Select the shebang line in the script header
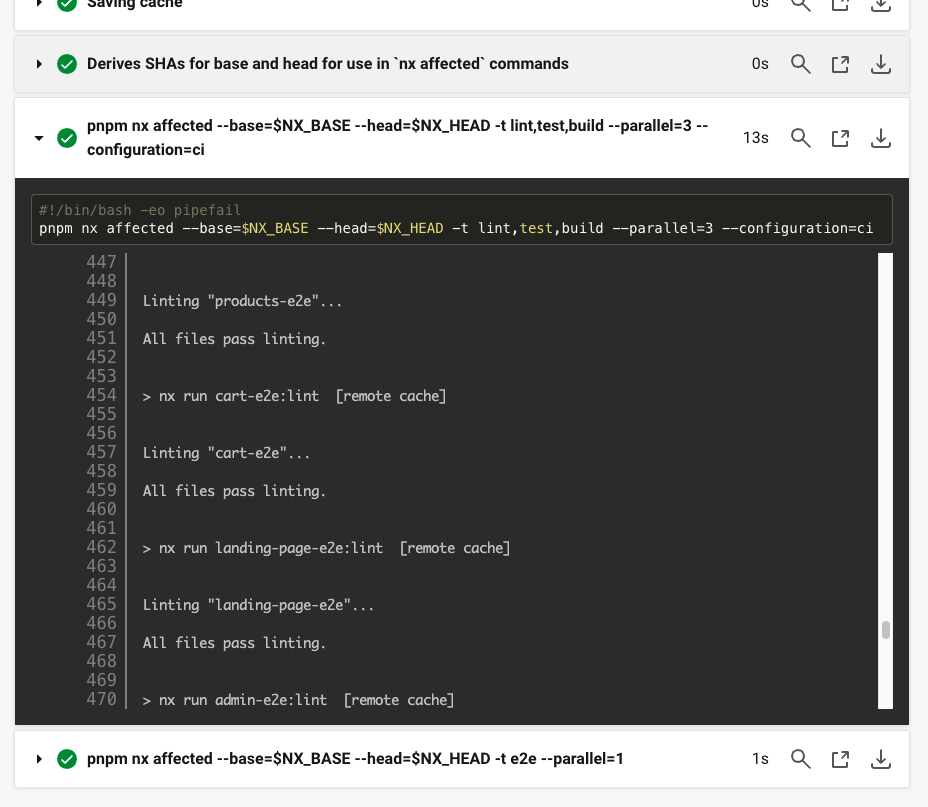This screenshot has height=807, width=928. tap(138, 209)
